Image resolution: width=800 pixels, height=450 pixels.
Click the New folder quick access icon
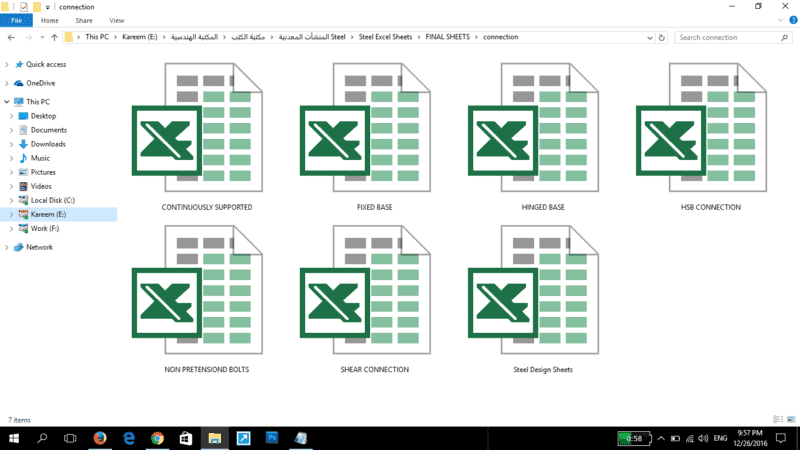coord(37,7)
